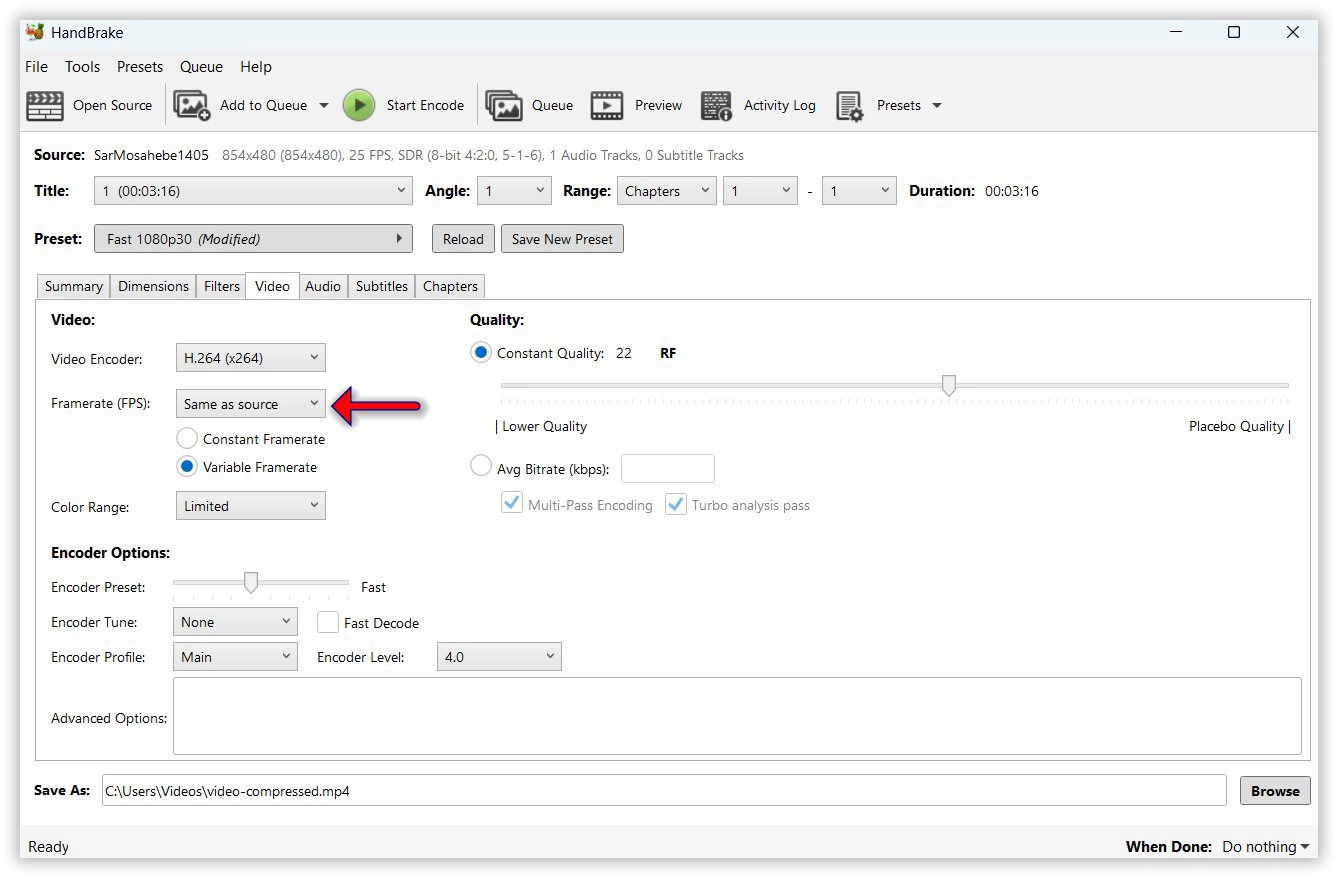
Task: Select the Video tab
Action: coord(272,286)
